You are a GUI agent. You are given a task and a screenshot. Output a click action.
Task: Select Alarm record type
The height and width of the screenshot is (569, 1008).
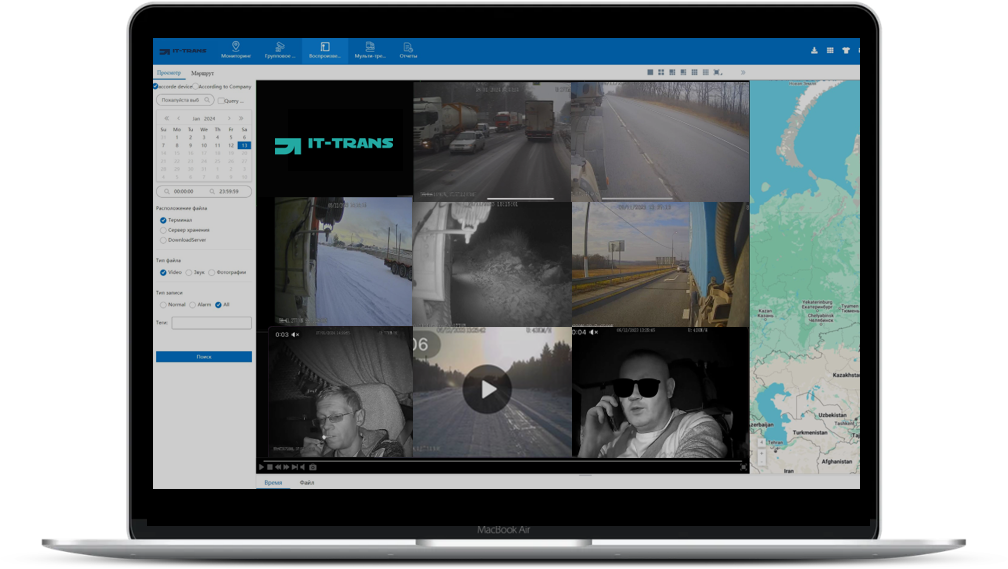[192, 304]
